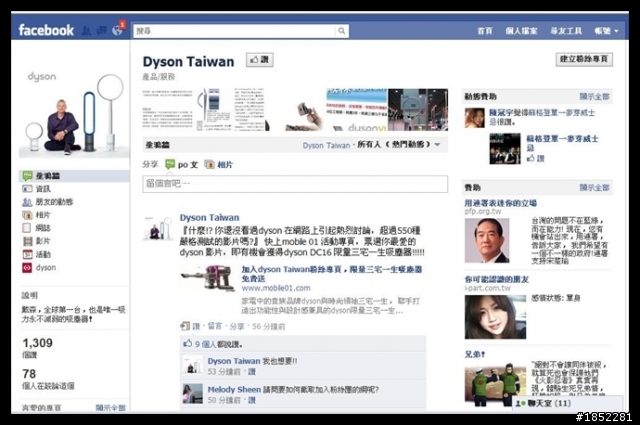The width and height of the screenshot is (640, 425).
Task: Click 留言 under the post
Action: coord(214,326)
